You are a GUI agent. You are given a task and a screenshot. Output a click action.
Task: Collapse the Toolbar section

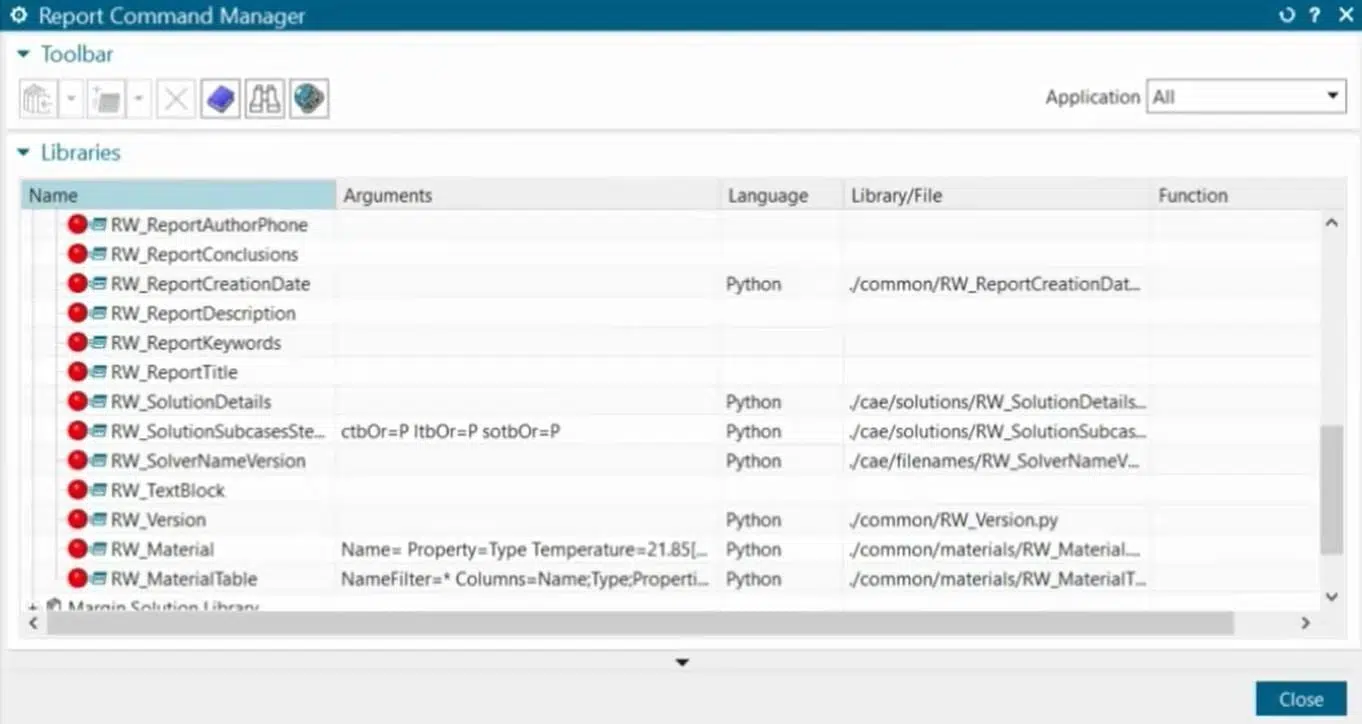(24, 54)
